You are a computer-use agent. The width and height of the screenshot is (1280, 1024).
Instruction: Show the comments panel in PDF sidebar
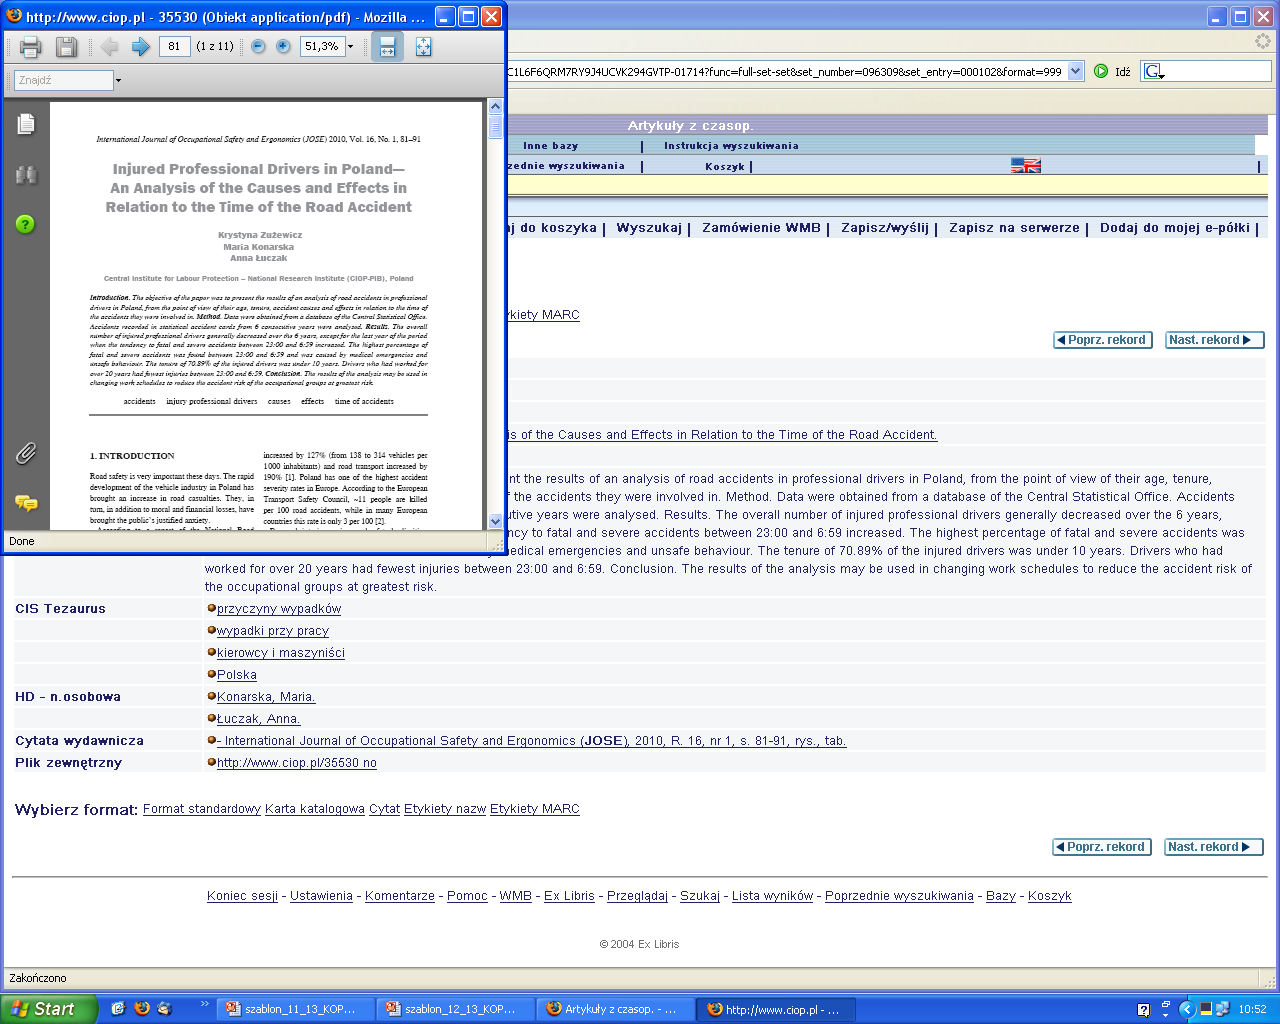[26, 503]
